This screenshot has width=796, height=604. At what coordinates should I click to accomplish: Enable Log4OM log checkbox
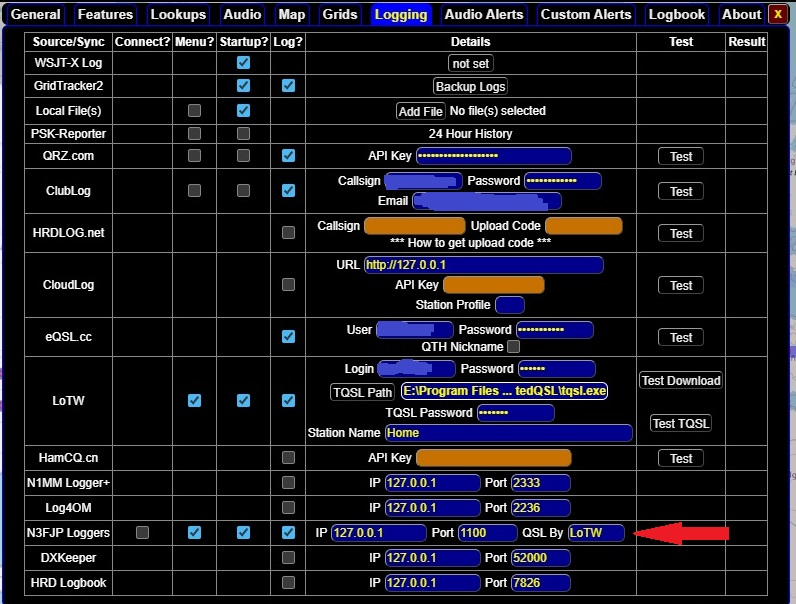(x=288, y=507)
